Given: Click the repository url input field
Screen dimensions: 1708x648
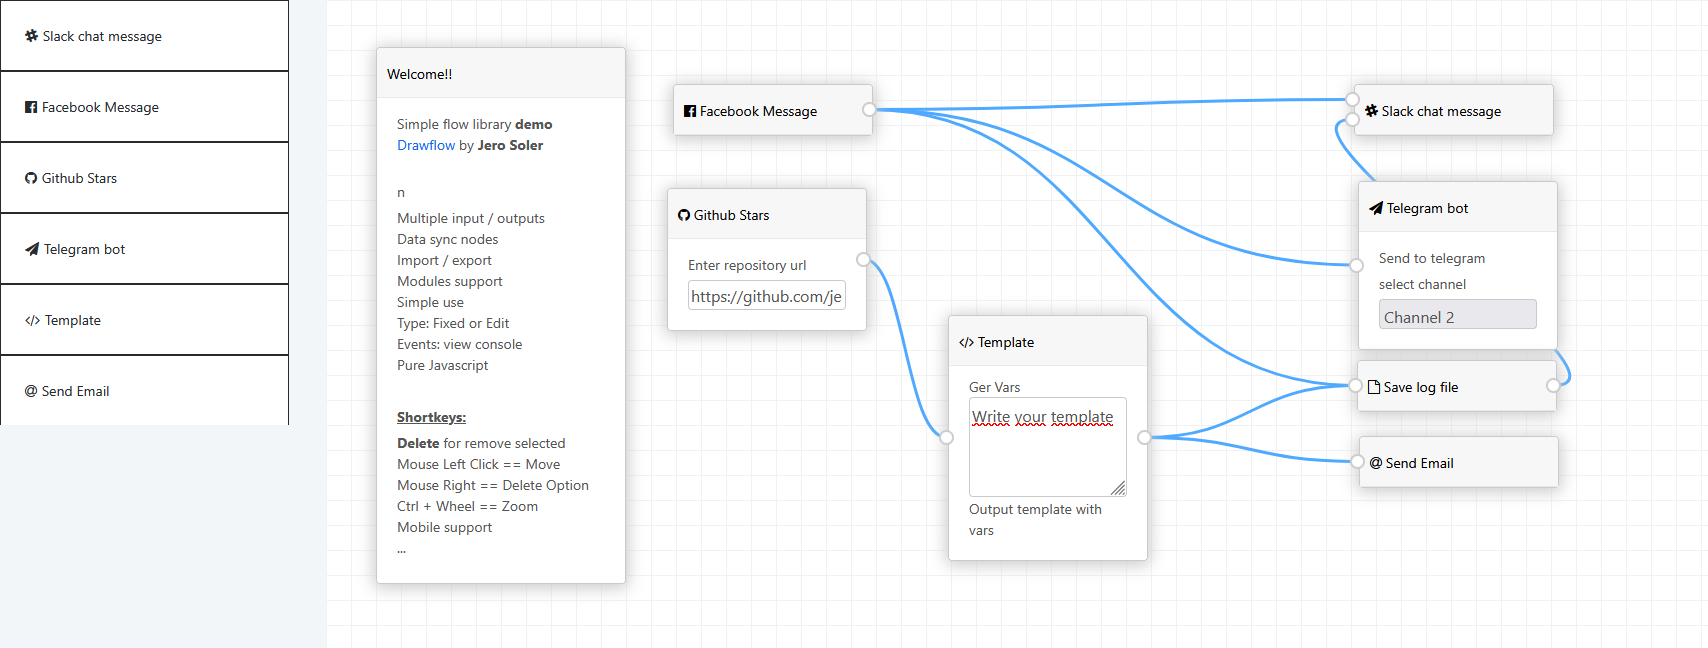Looking at the screenshot, I should point(767,295).
